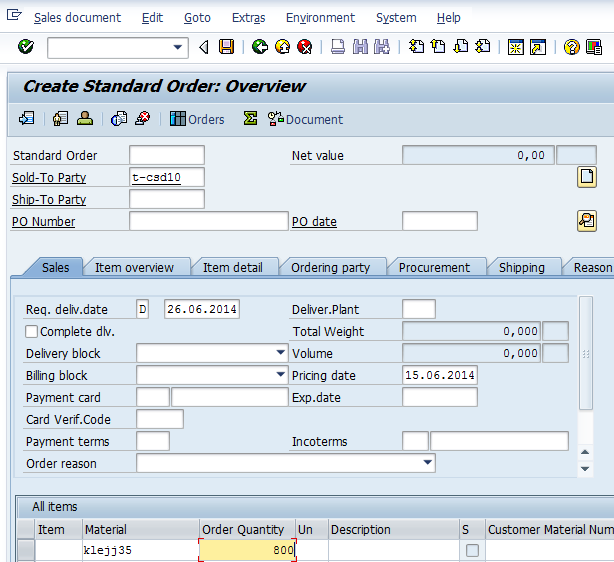The width and height of the screenshot is (614, 562).
Task: Click the Sold-to party person icon
Action: tap(85, 118)
